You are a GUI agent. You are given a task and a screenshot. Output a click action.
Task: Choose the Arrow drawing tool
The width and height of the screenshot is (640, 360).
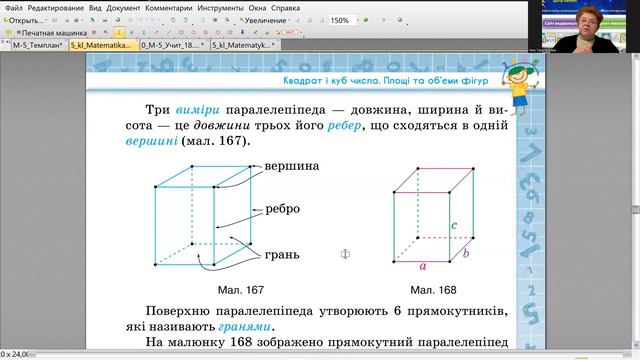click(156, 32)
